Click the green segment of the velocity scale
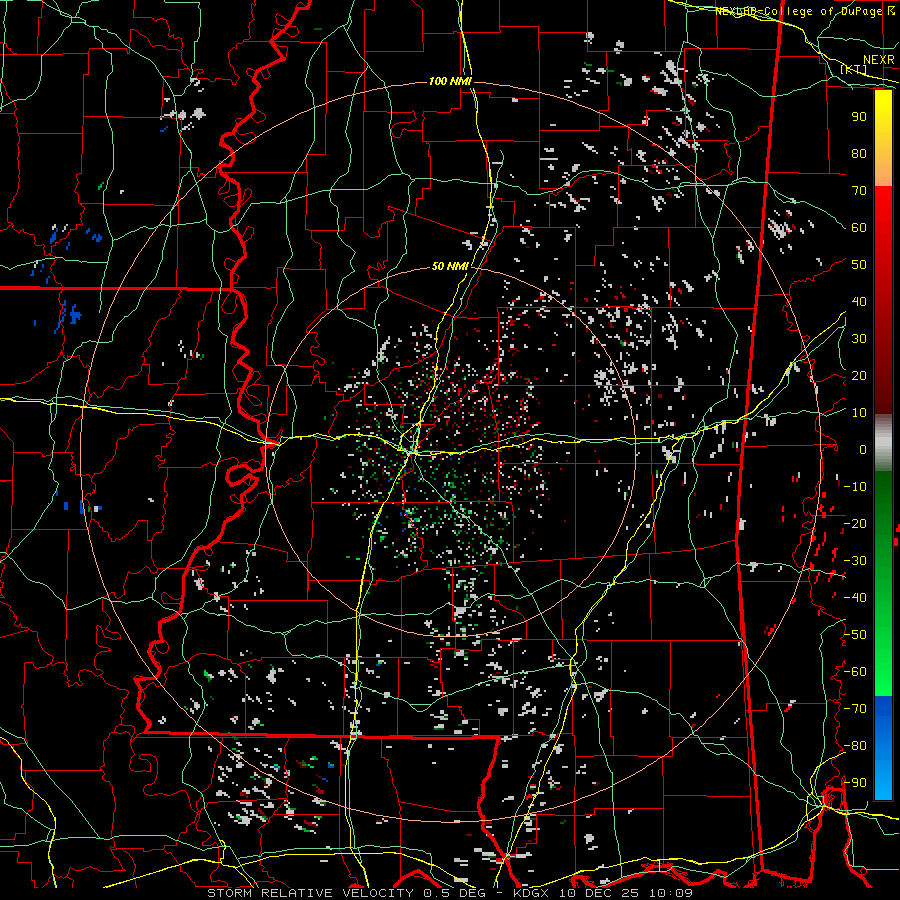Viewport: 900px width, 900px height. coord(883,584)
